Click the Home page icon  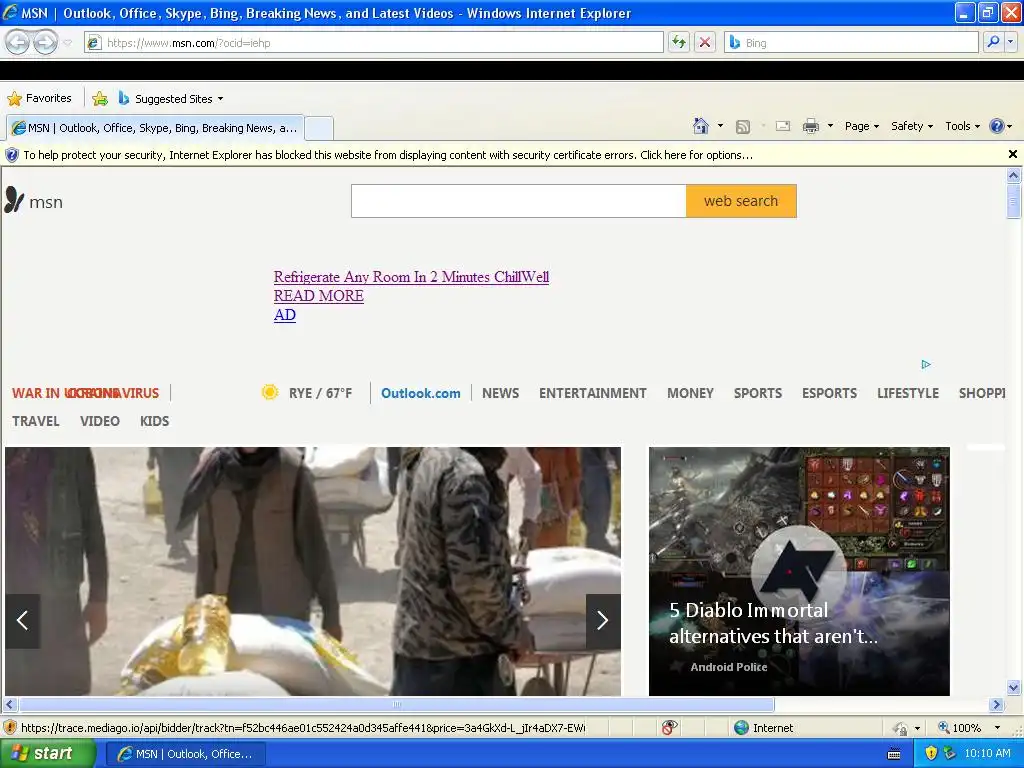[x=701, y=126]
